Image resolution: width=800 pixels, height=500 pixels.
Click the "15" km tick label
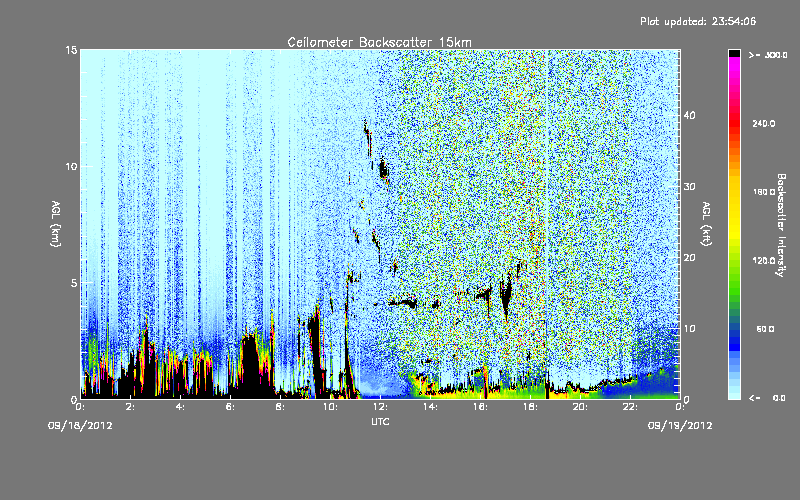pyautogui.click(x=71, y=50)
